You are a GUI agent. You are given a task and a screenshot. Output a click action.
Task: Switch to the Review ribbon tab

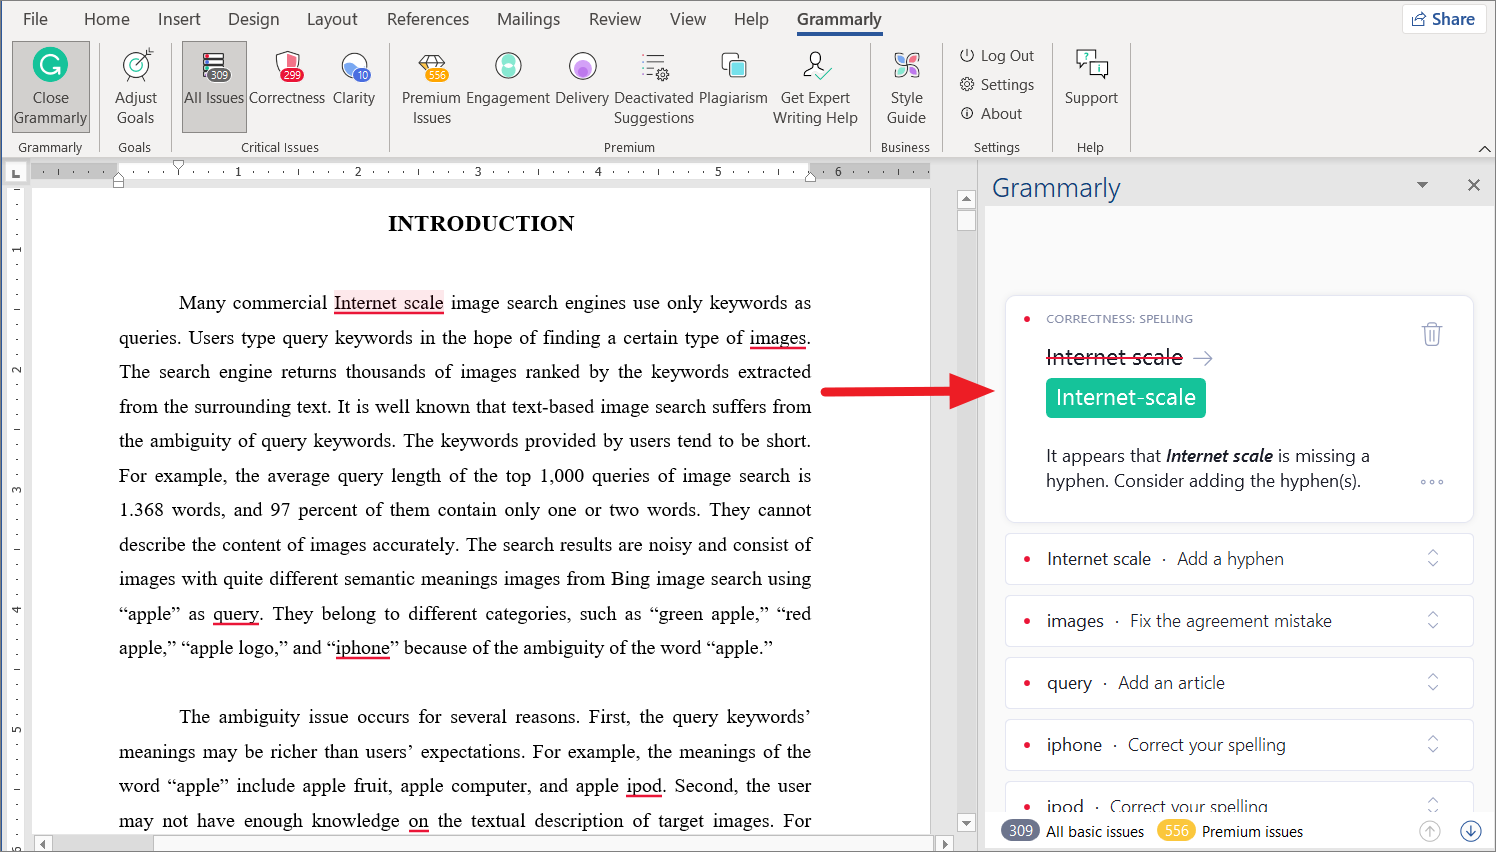tap(614, 18)
